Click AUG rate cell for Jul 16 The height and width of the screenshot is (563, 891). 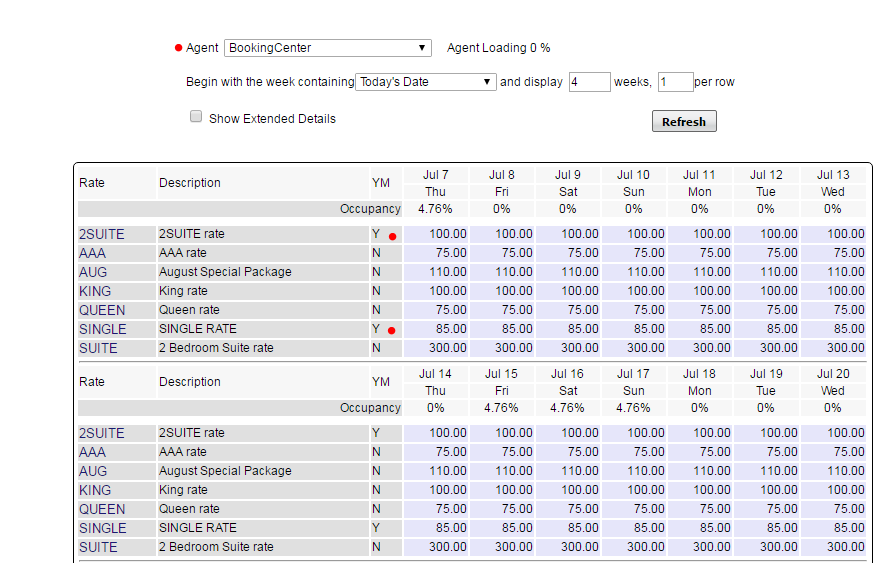[568, 471]
